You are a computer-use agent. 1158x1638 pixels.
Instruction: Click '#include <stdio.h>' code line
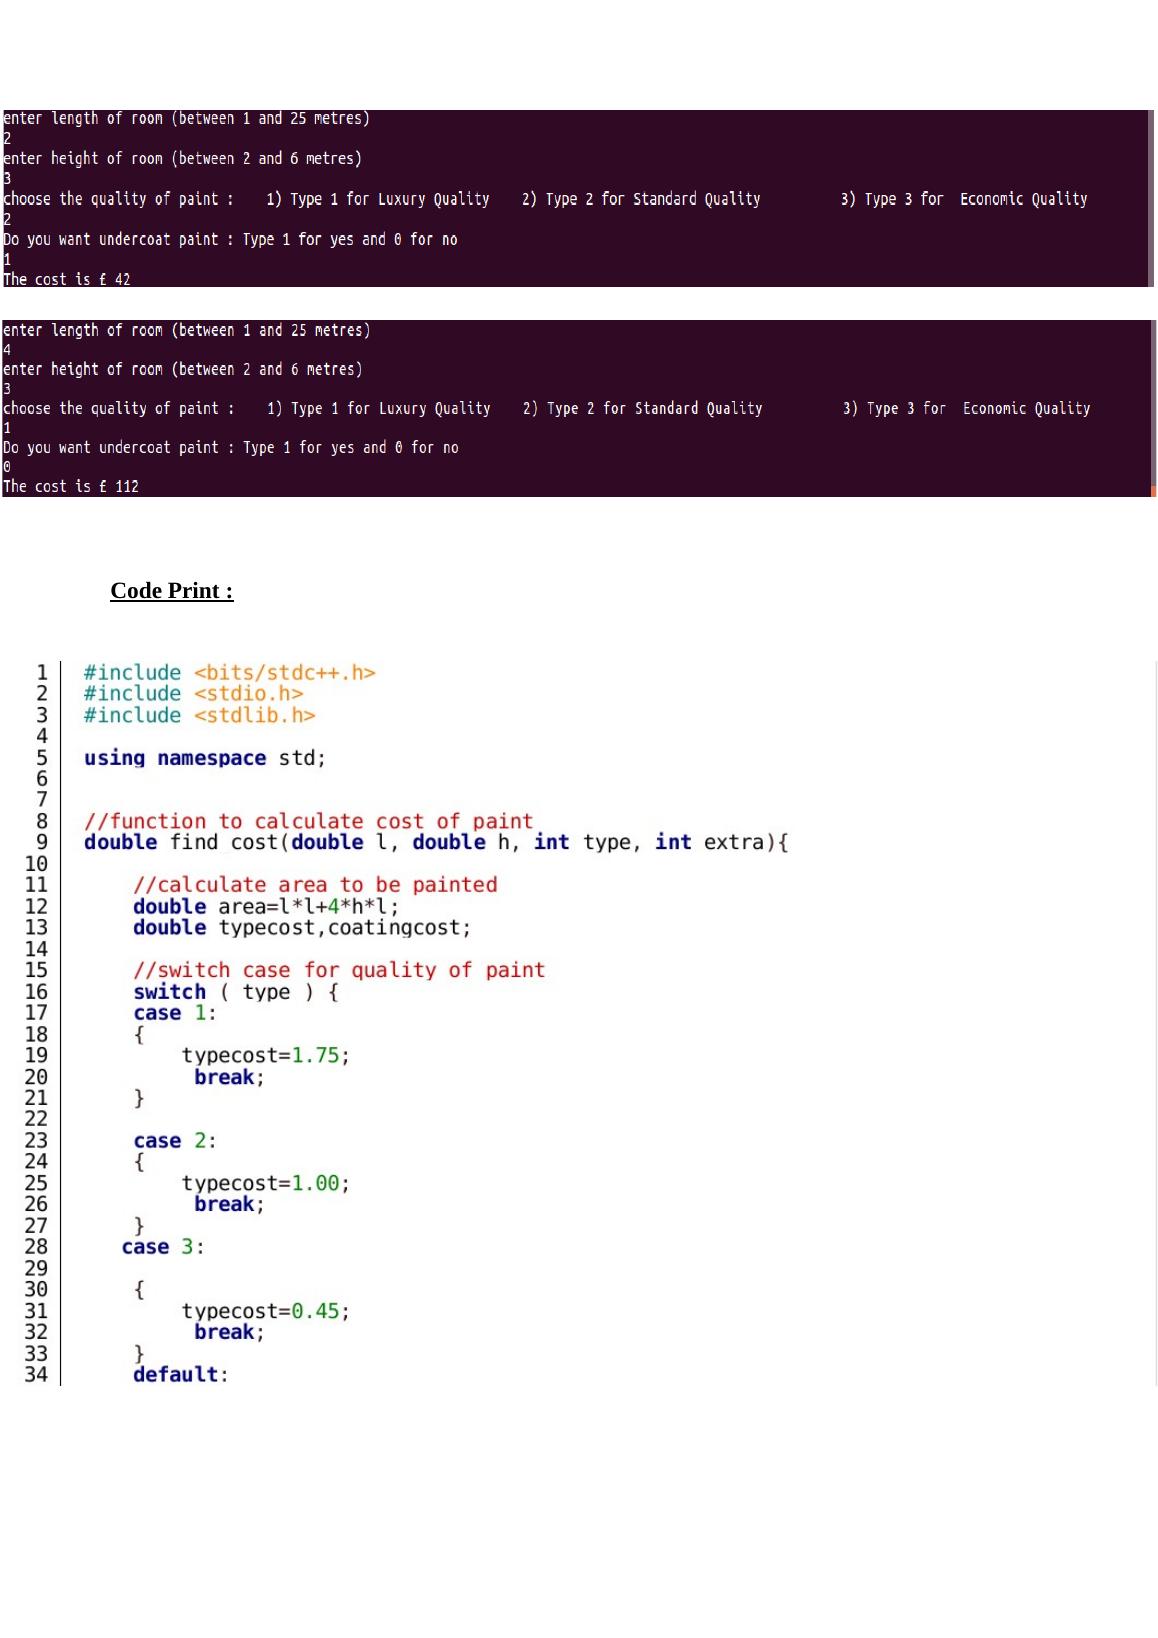pos(193,694)
